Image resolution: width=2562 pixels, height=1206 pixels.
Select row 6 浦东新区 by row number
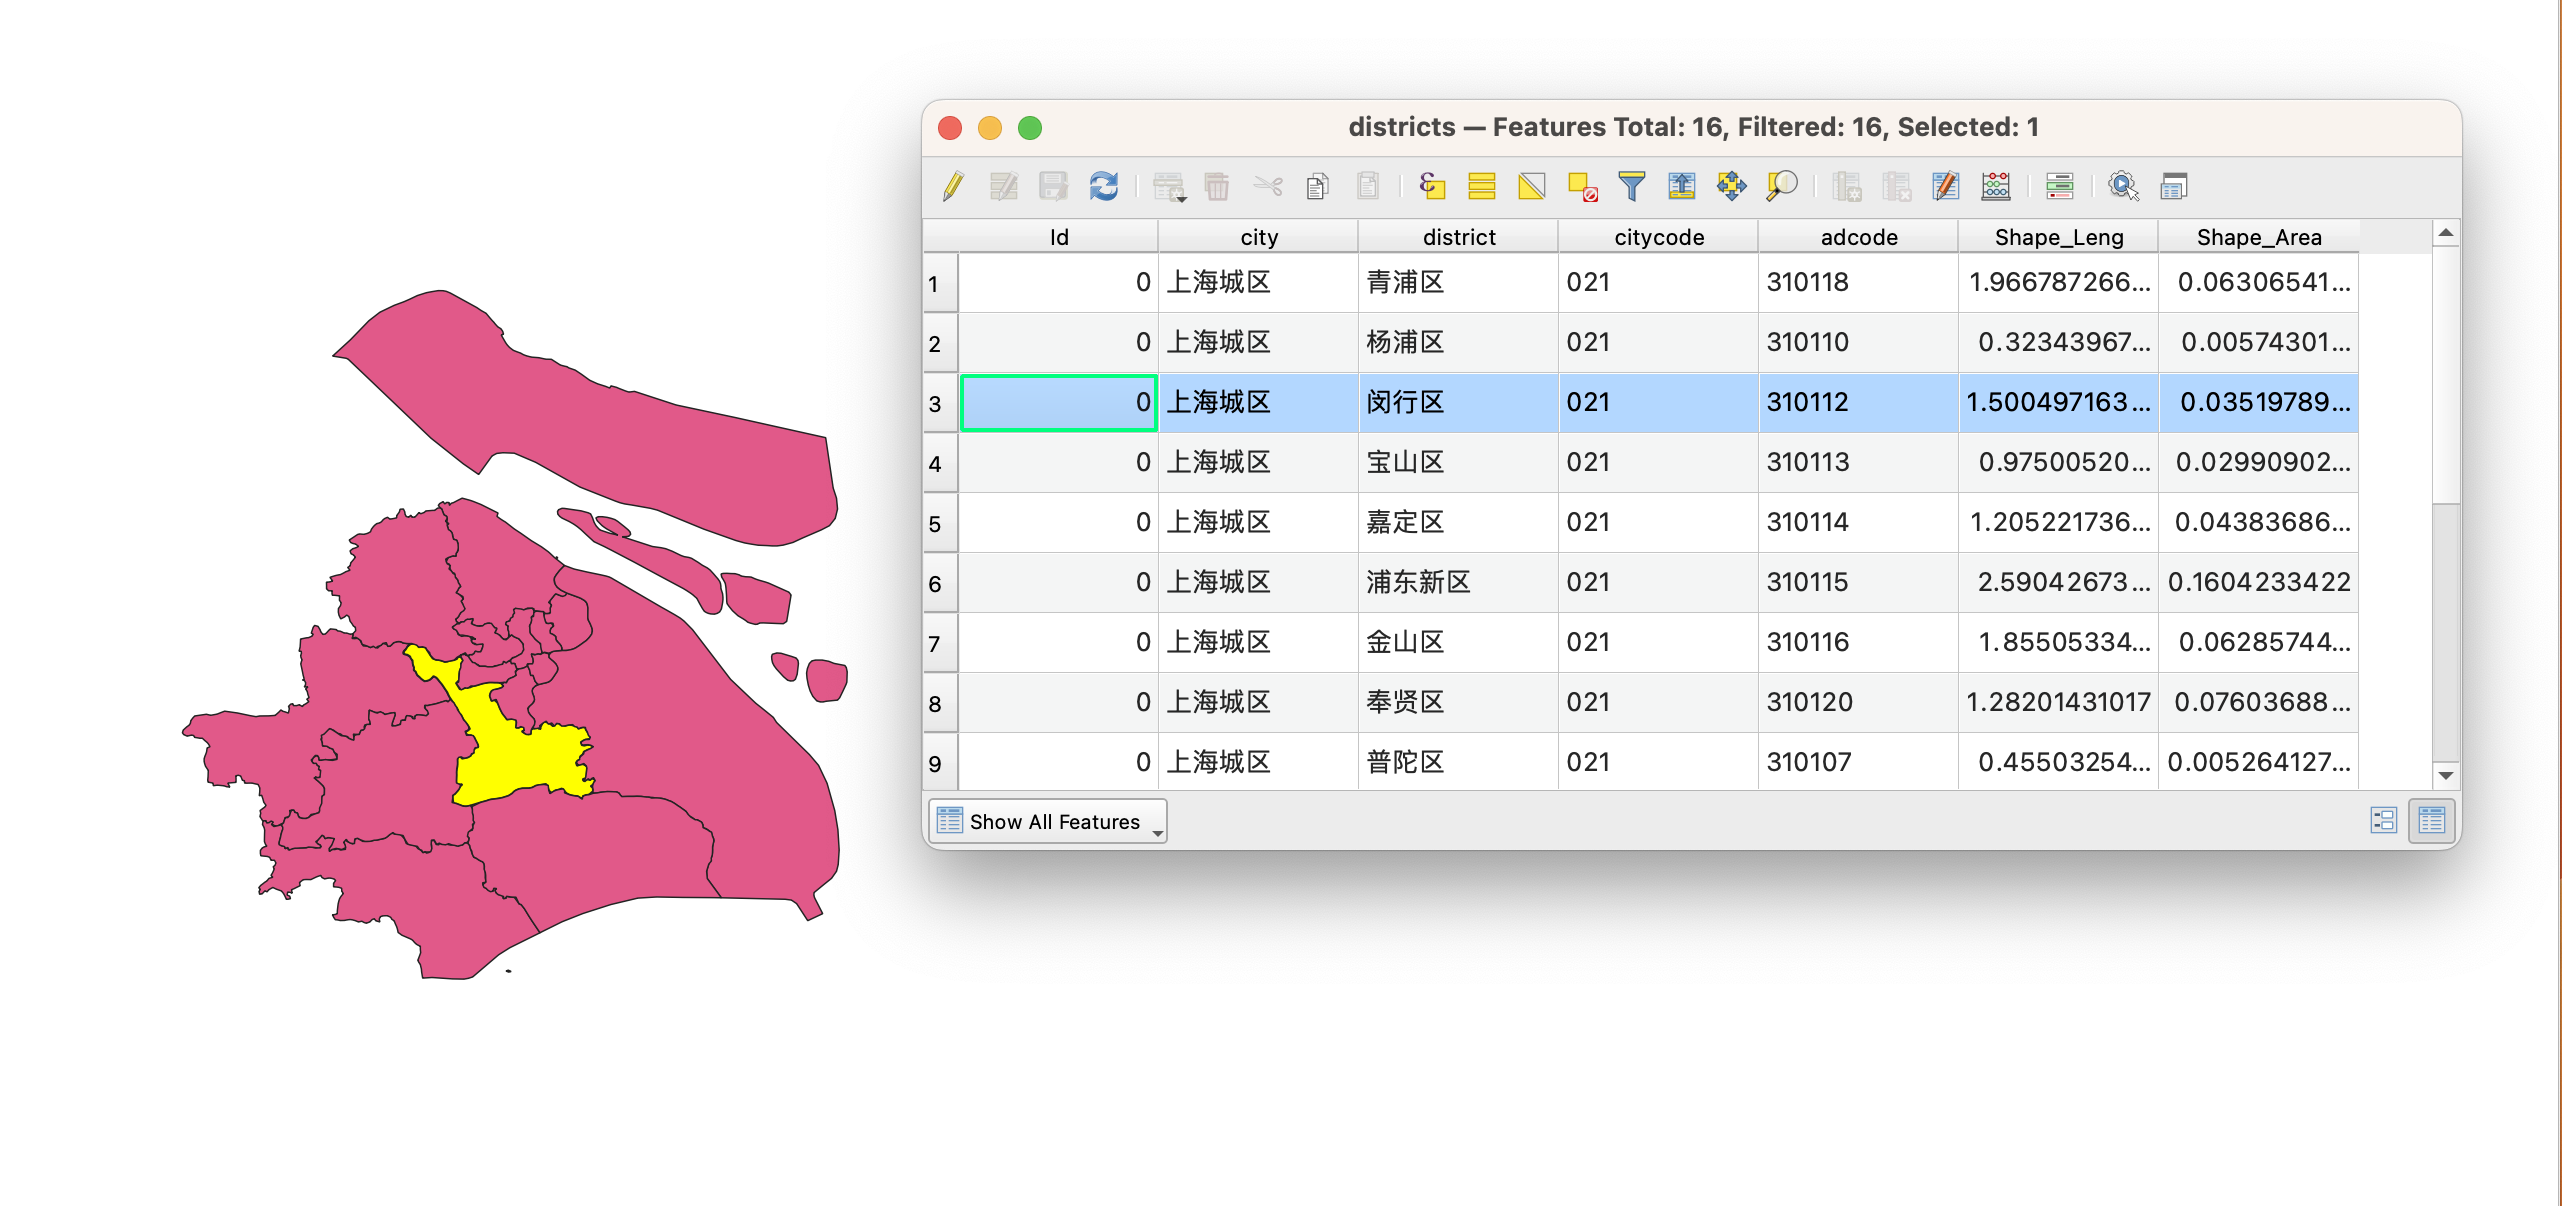(936, 583)
